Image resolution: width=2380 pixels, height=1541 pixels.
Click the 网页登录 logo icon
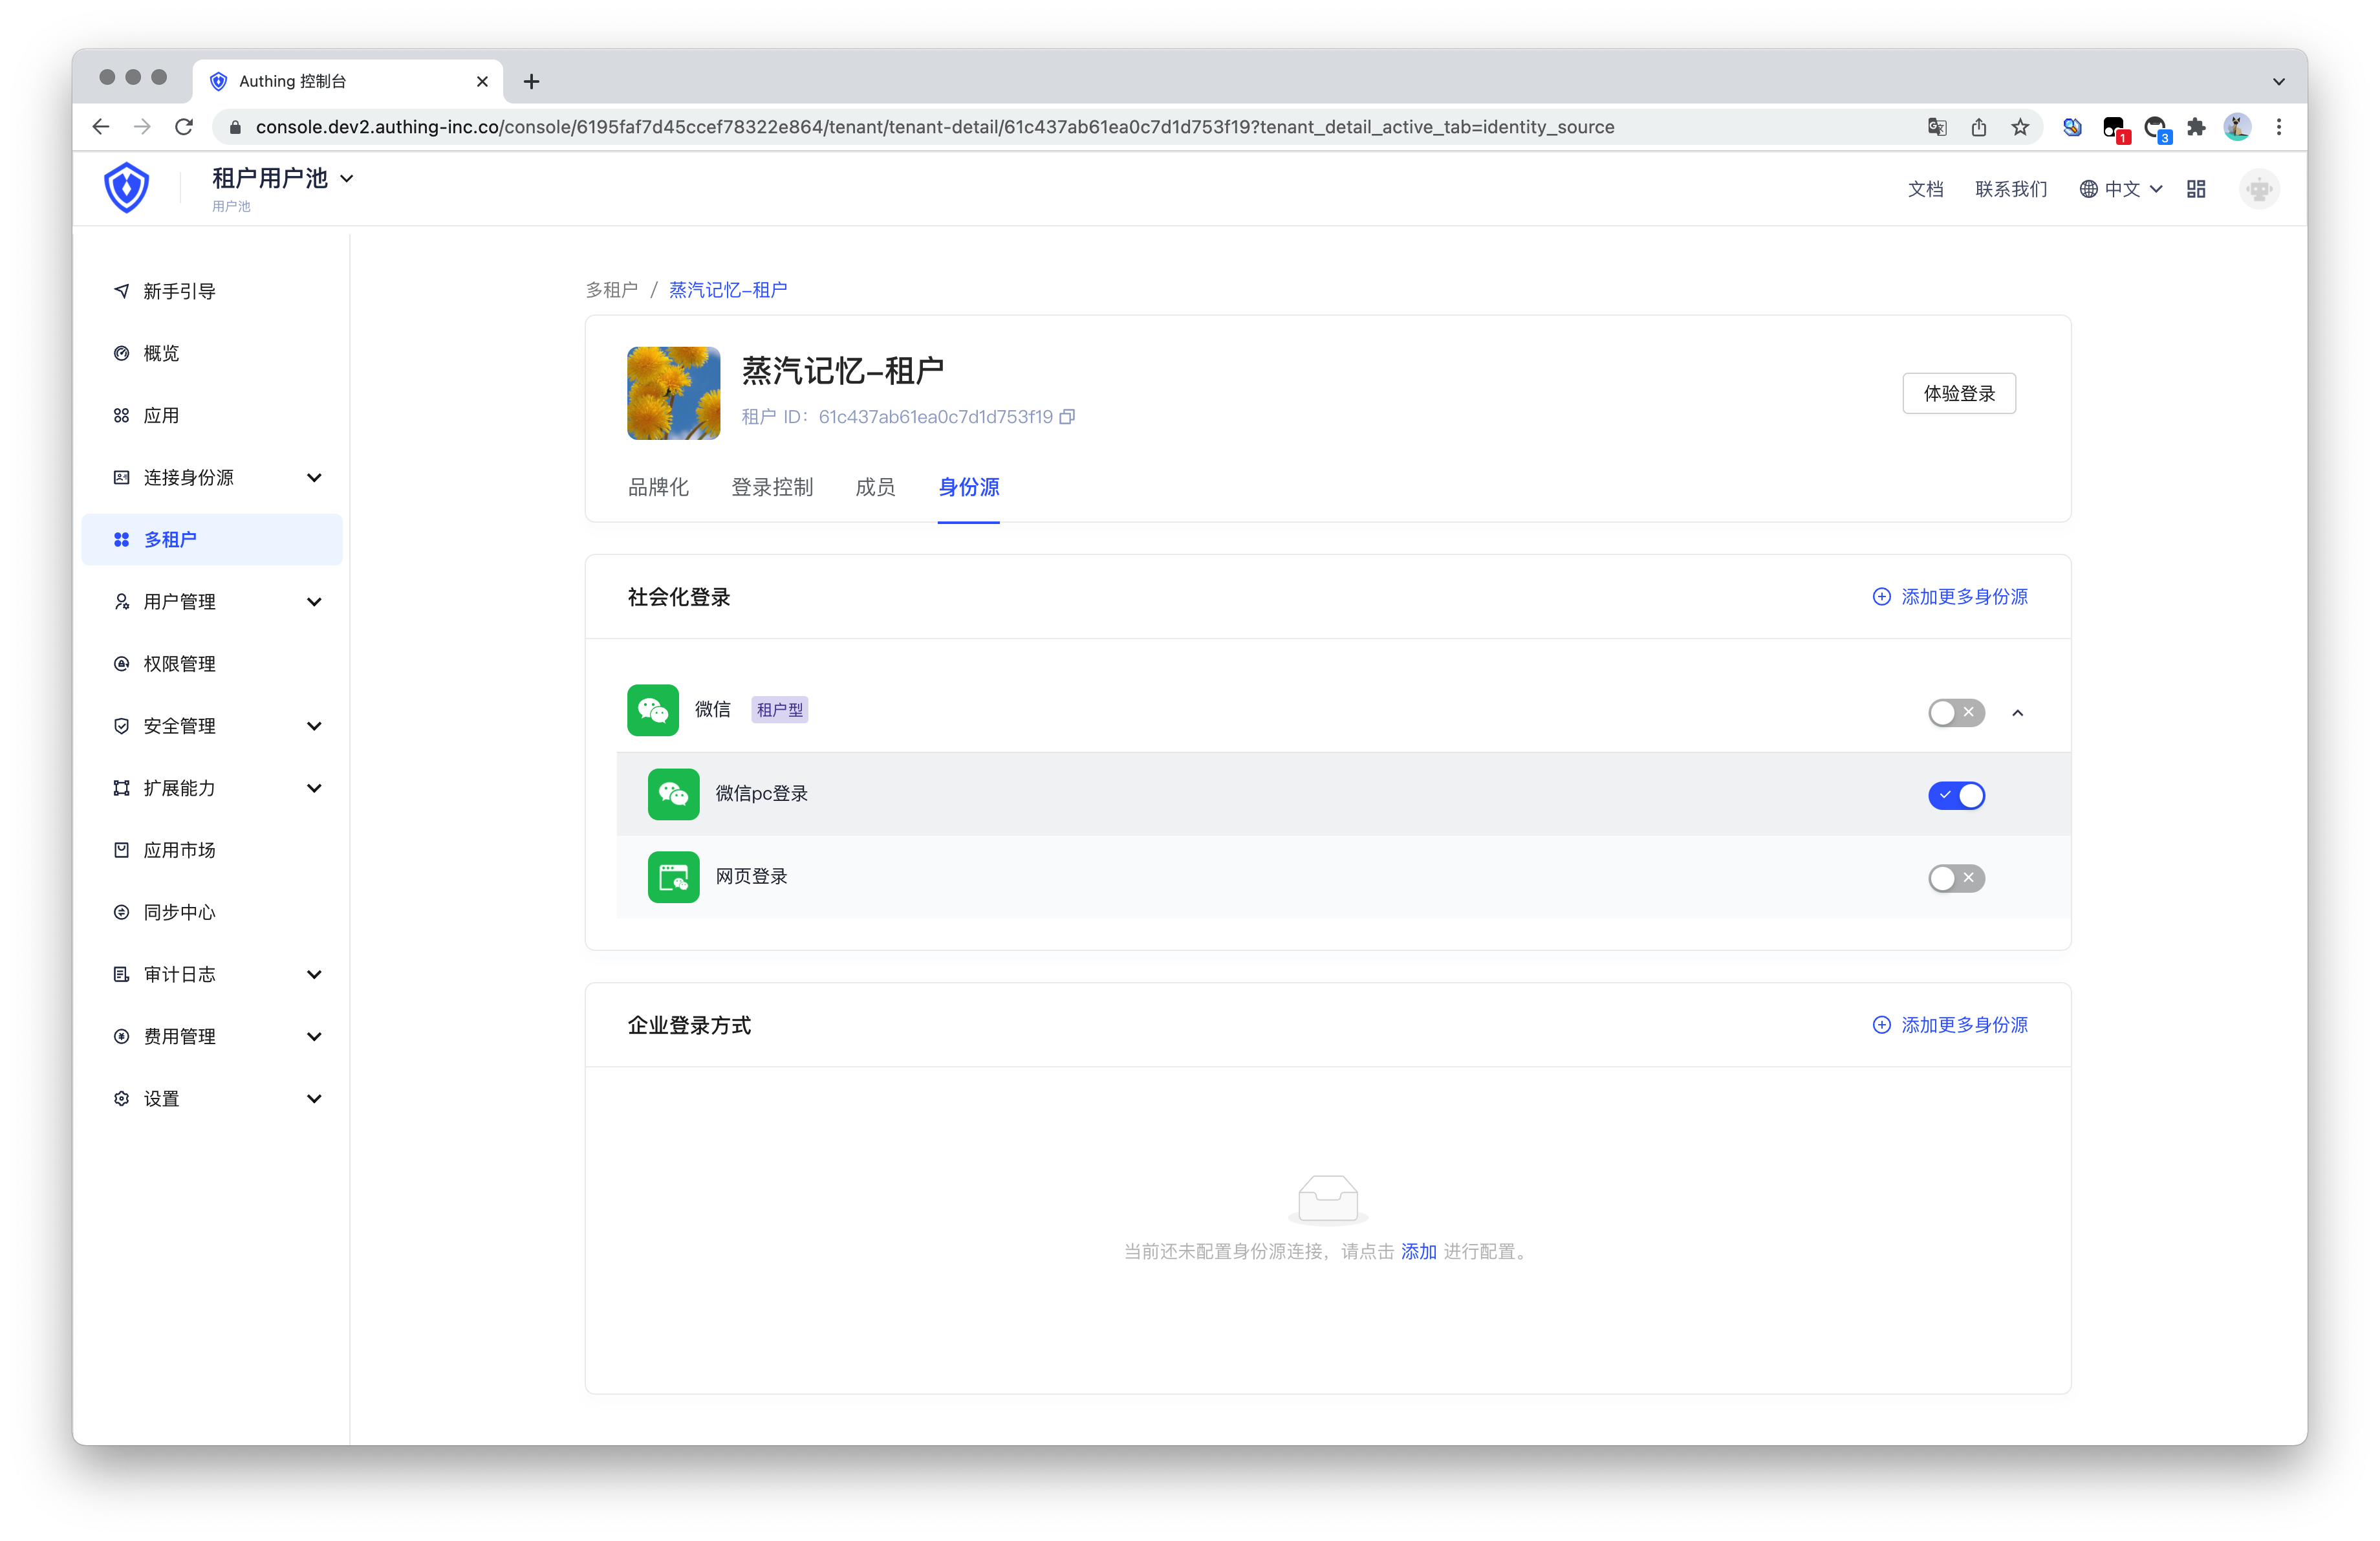click(673, 877)
